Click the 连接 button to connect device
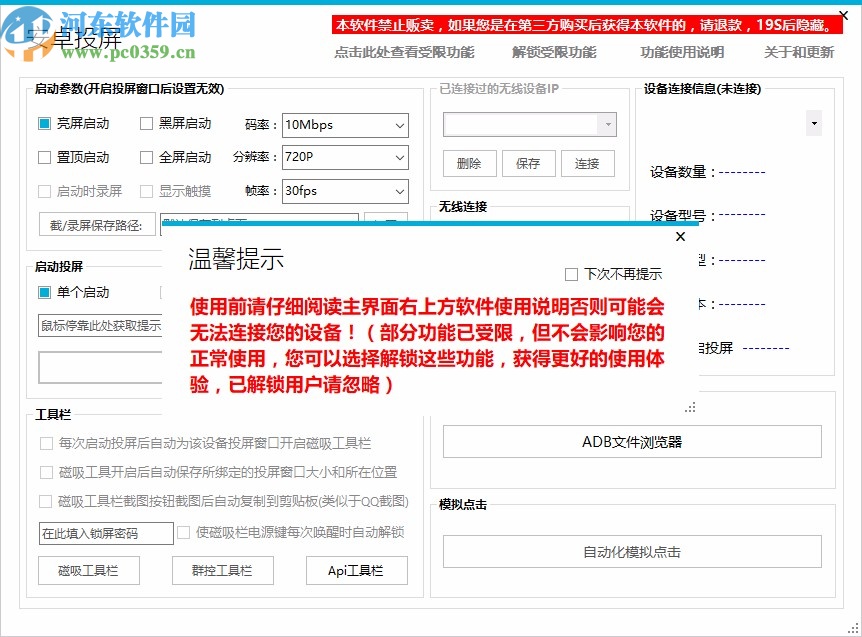 click(x=590, y=163)
